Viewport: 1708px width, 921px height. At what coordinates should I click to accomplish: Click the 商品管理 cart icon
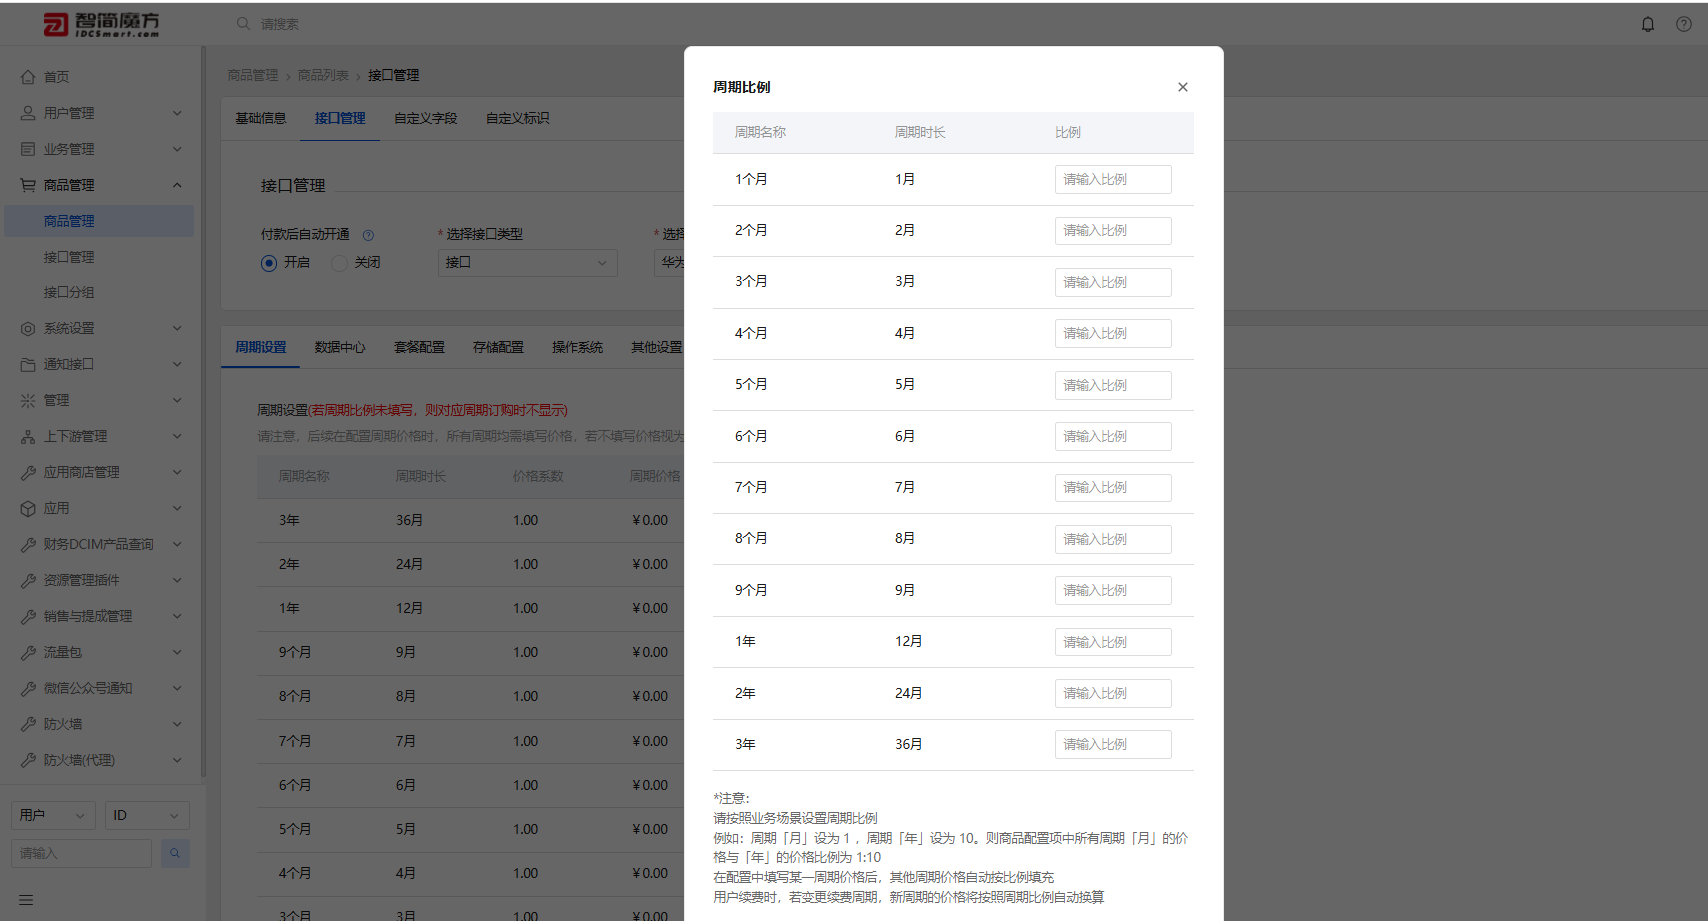[28, 185]
